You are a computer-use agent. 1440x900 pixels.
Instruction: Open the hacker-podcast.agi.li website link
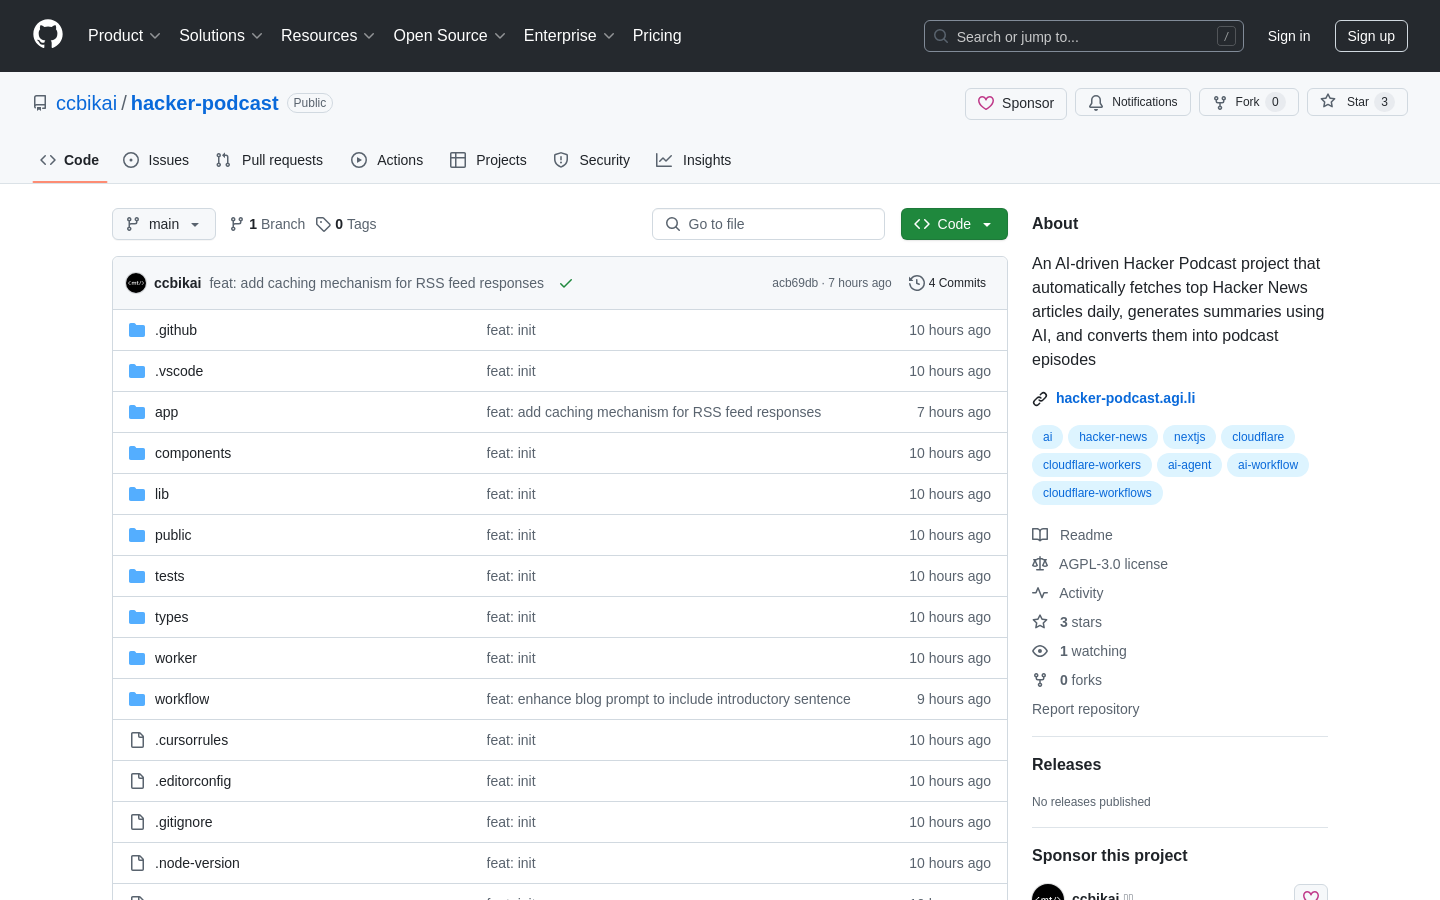tap(1125, 398)
